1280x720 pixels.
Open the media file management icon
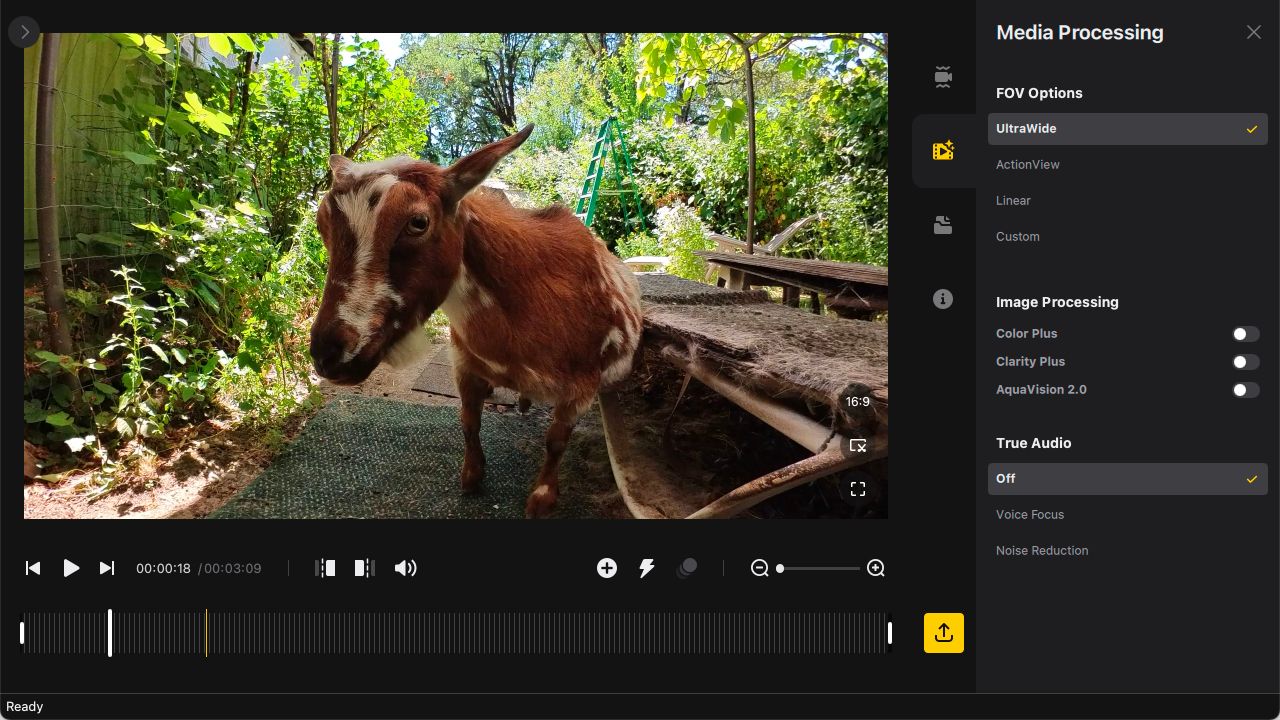[x=942, y=225]
